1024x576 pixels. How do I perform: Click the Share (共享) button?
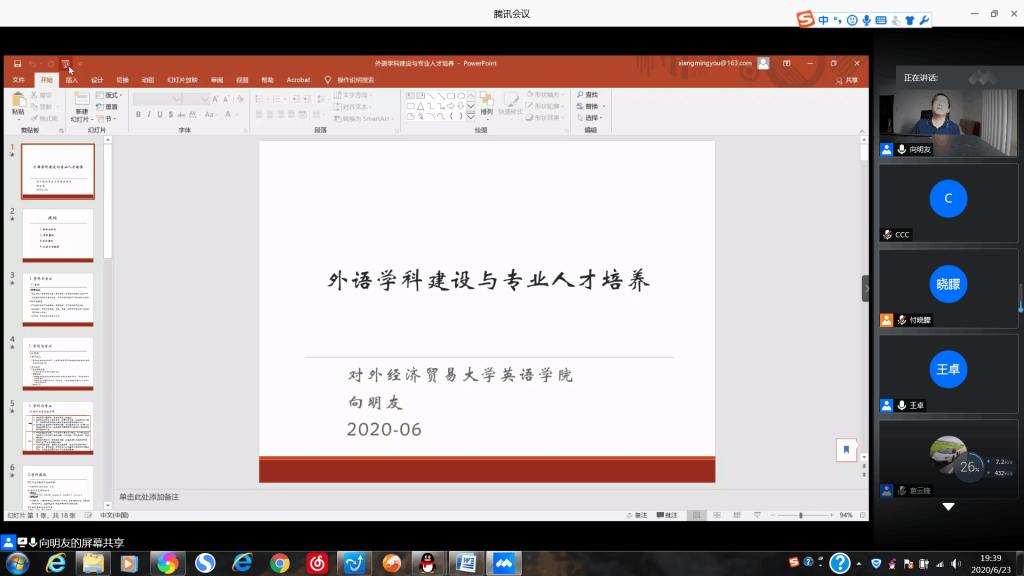(849, 80)
